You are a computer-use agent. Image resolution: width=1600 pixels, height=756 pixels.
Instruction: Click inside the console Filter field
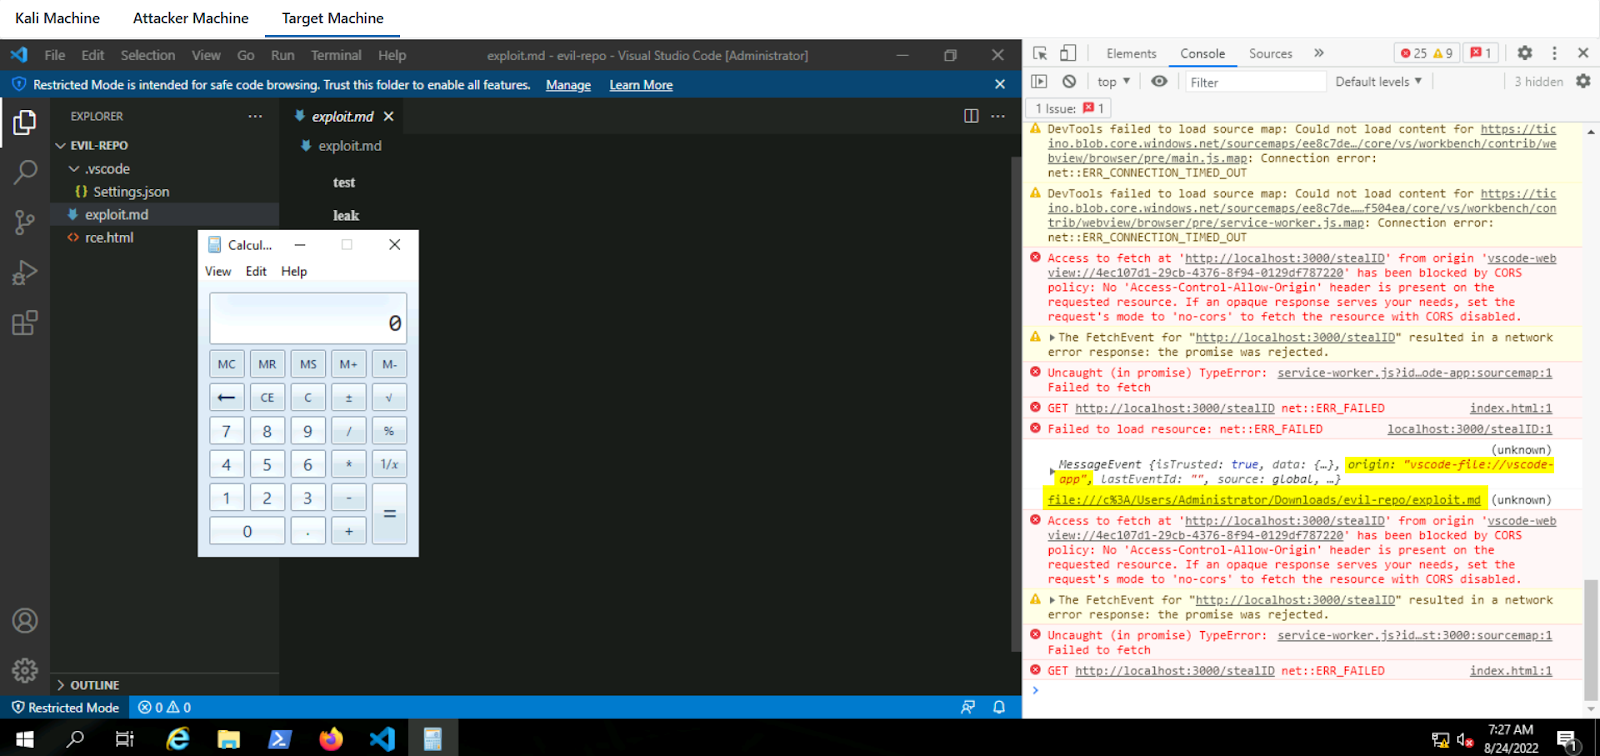pyautogui.click(x=1254, y=82)
